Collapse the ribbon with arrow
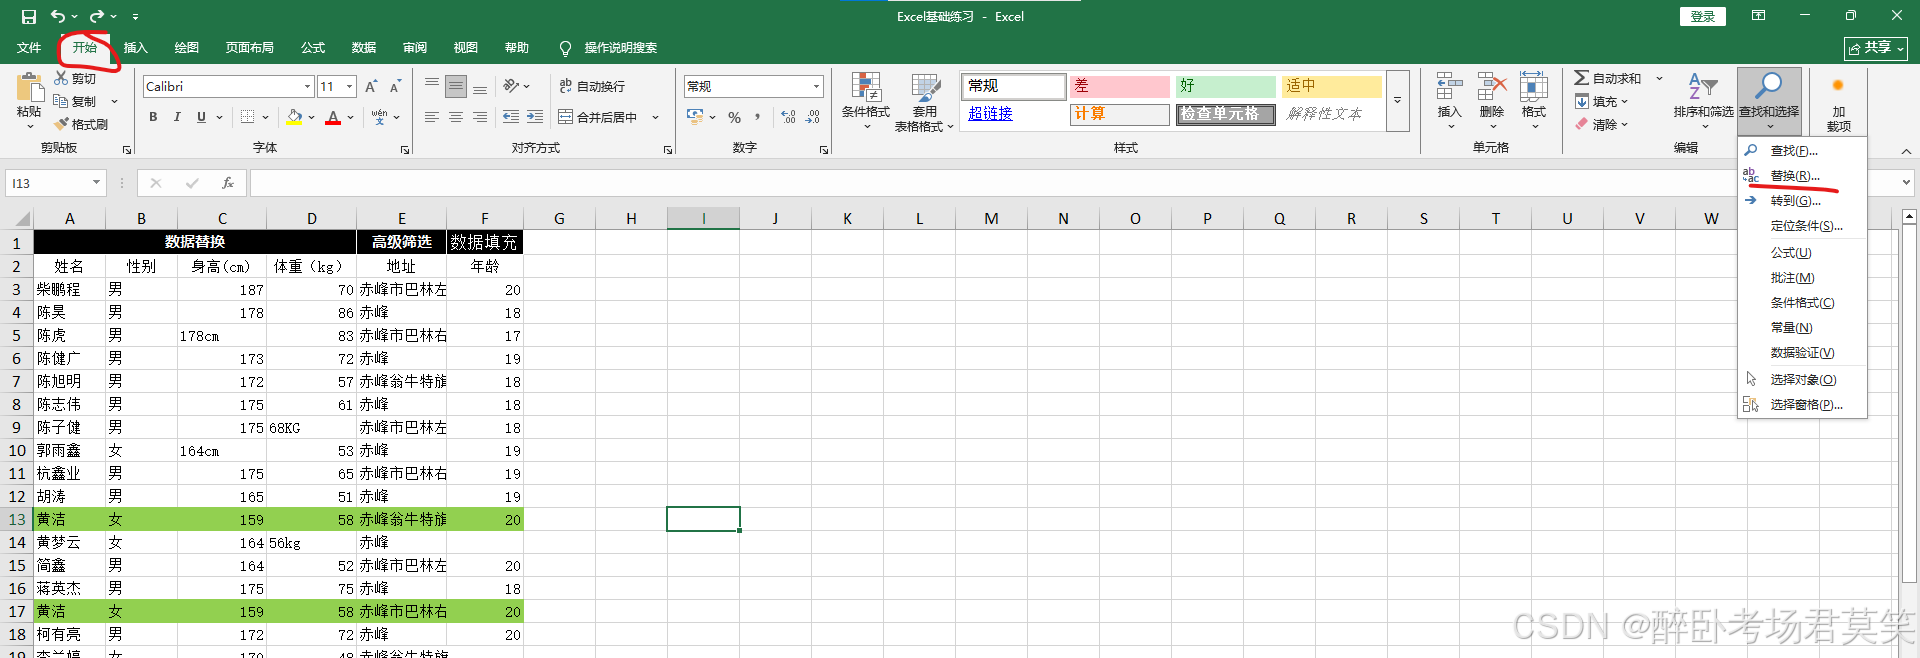Image resolution: width=1920 pixels, height=658 pixels. click(x=1906, y=150)
